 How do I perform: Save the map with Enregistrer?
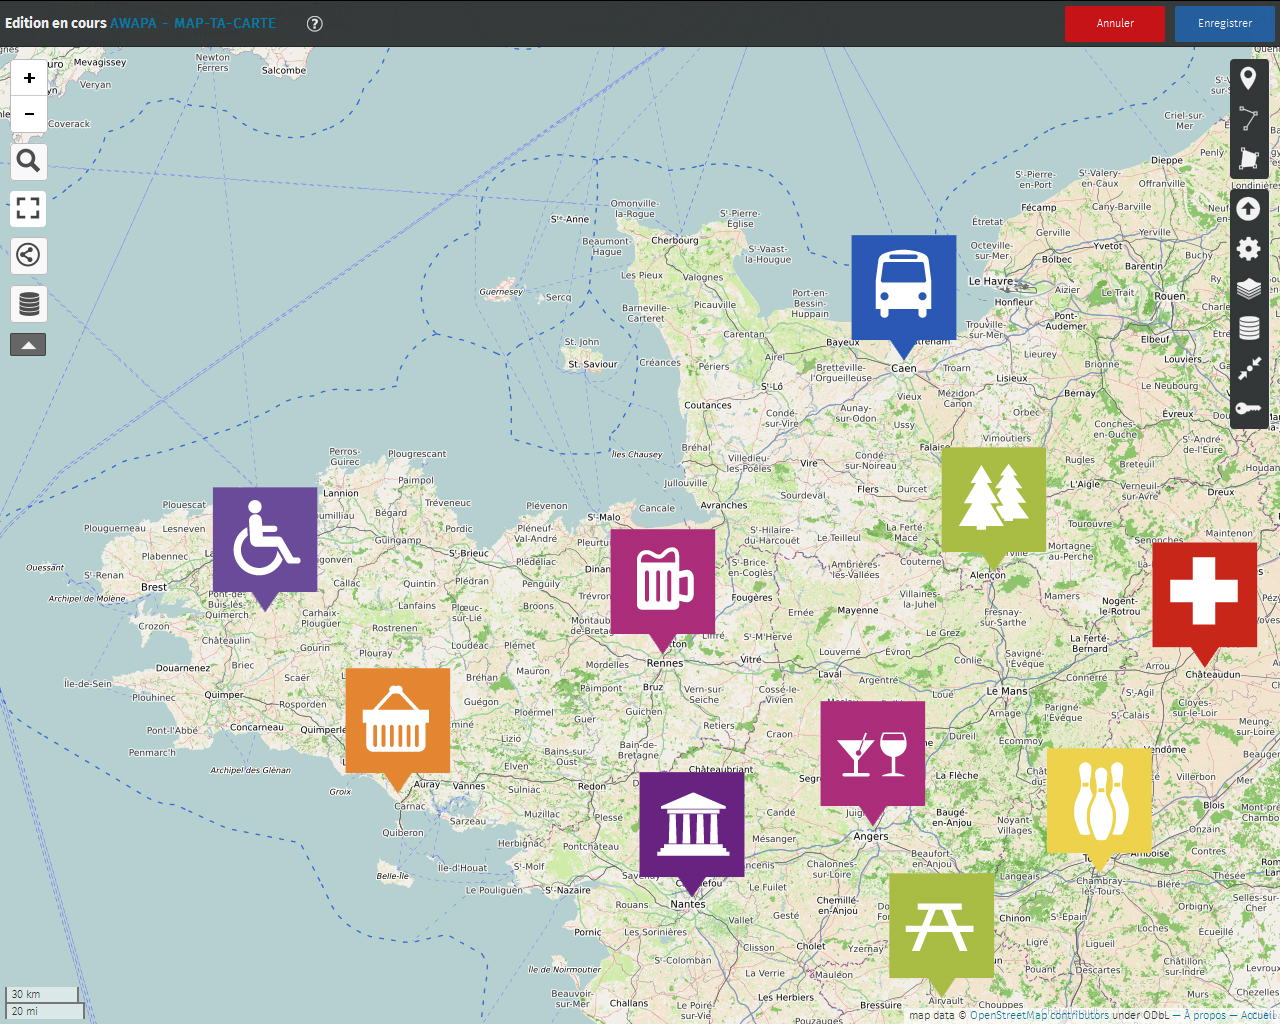pyautogui.click(x=1224, y=23)
